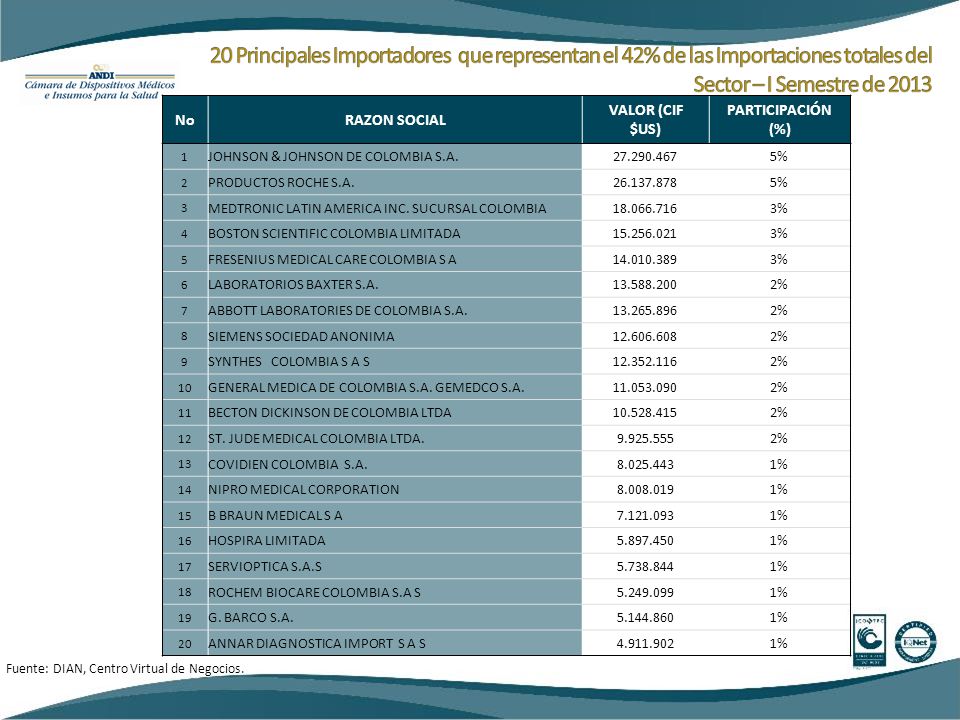
Task: Click the value 8.008.019
Action: click(x=645, y=490)
